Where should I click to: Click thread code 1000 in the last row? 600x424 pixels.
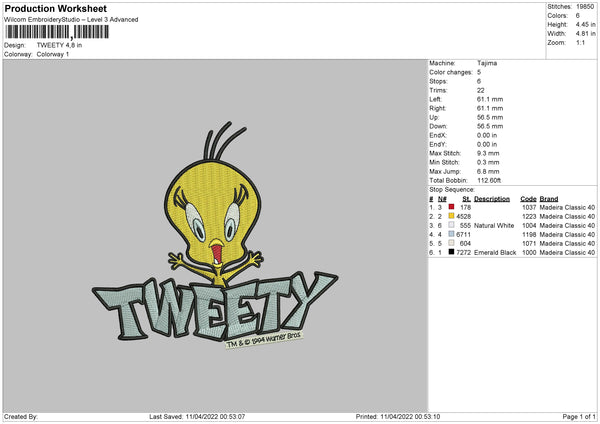coord(529,253)
